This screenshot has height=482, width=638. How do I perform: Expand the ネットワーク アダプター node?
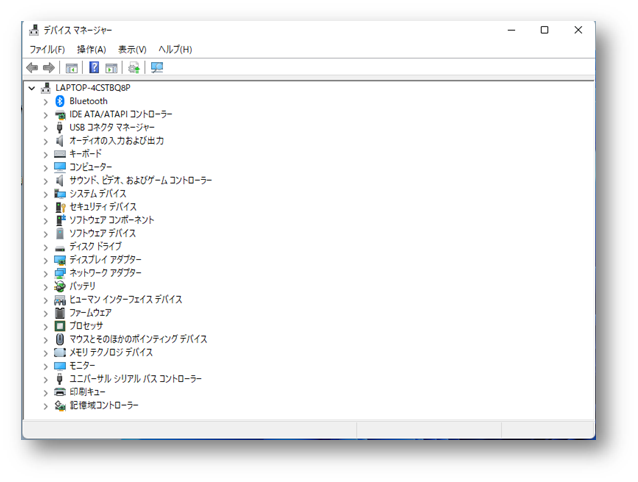45,273
